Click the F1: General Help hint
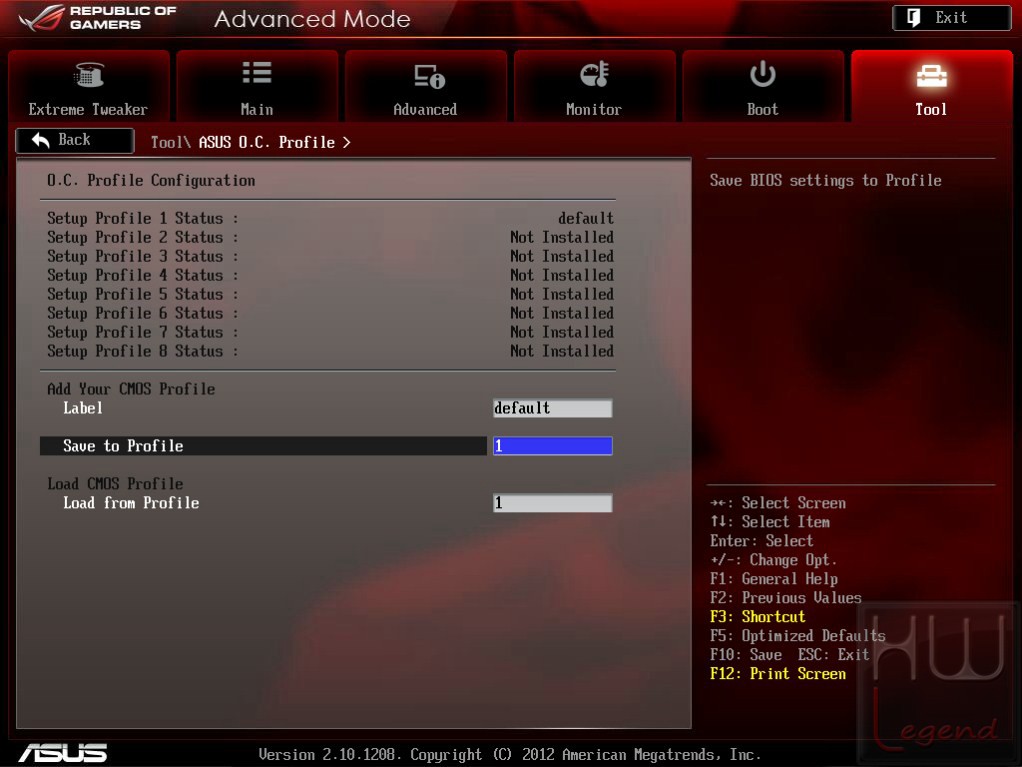 point(774,579)
